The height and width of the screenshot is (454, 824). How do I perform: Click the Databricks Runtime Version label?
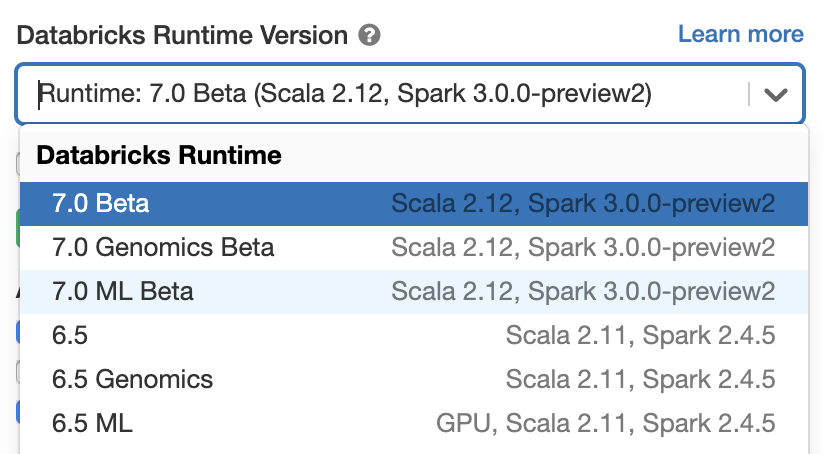click(182, 36)
